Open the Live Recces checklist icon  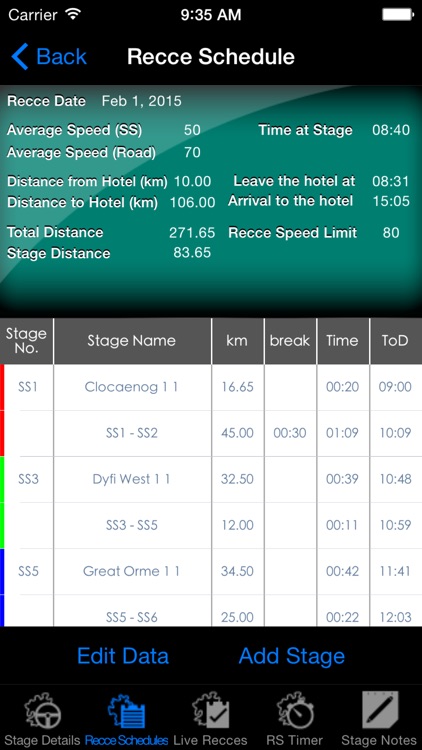pos(211,713)
